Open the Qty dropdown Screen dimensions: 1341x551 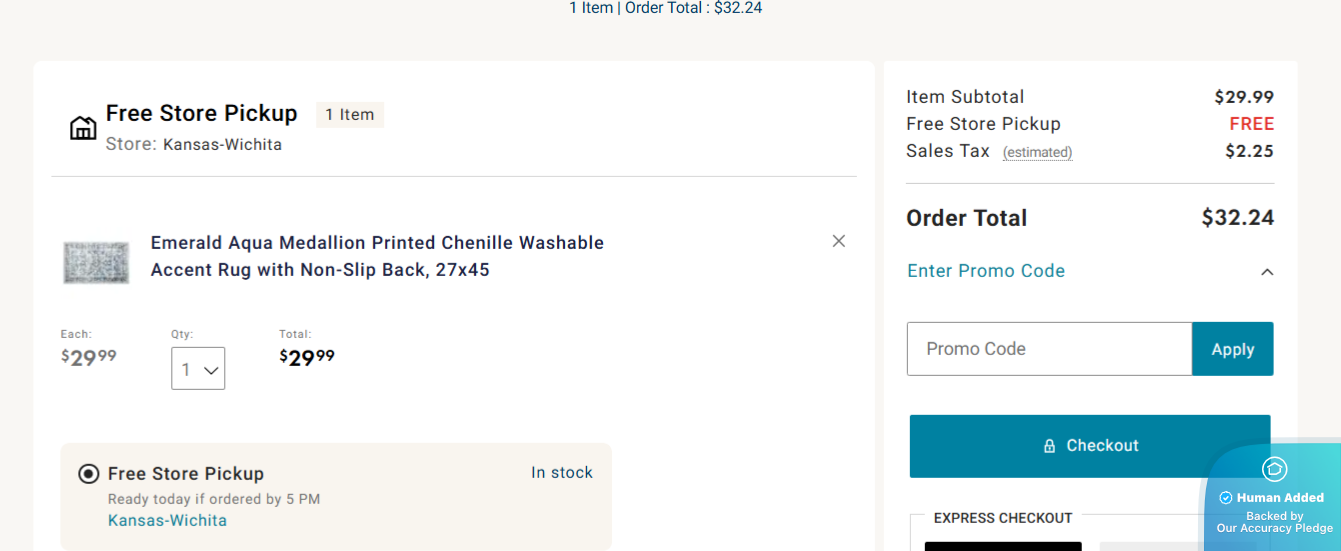[198, 369]
